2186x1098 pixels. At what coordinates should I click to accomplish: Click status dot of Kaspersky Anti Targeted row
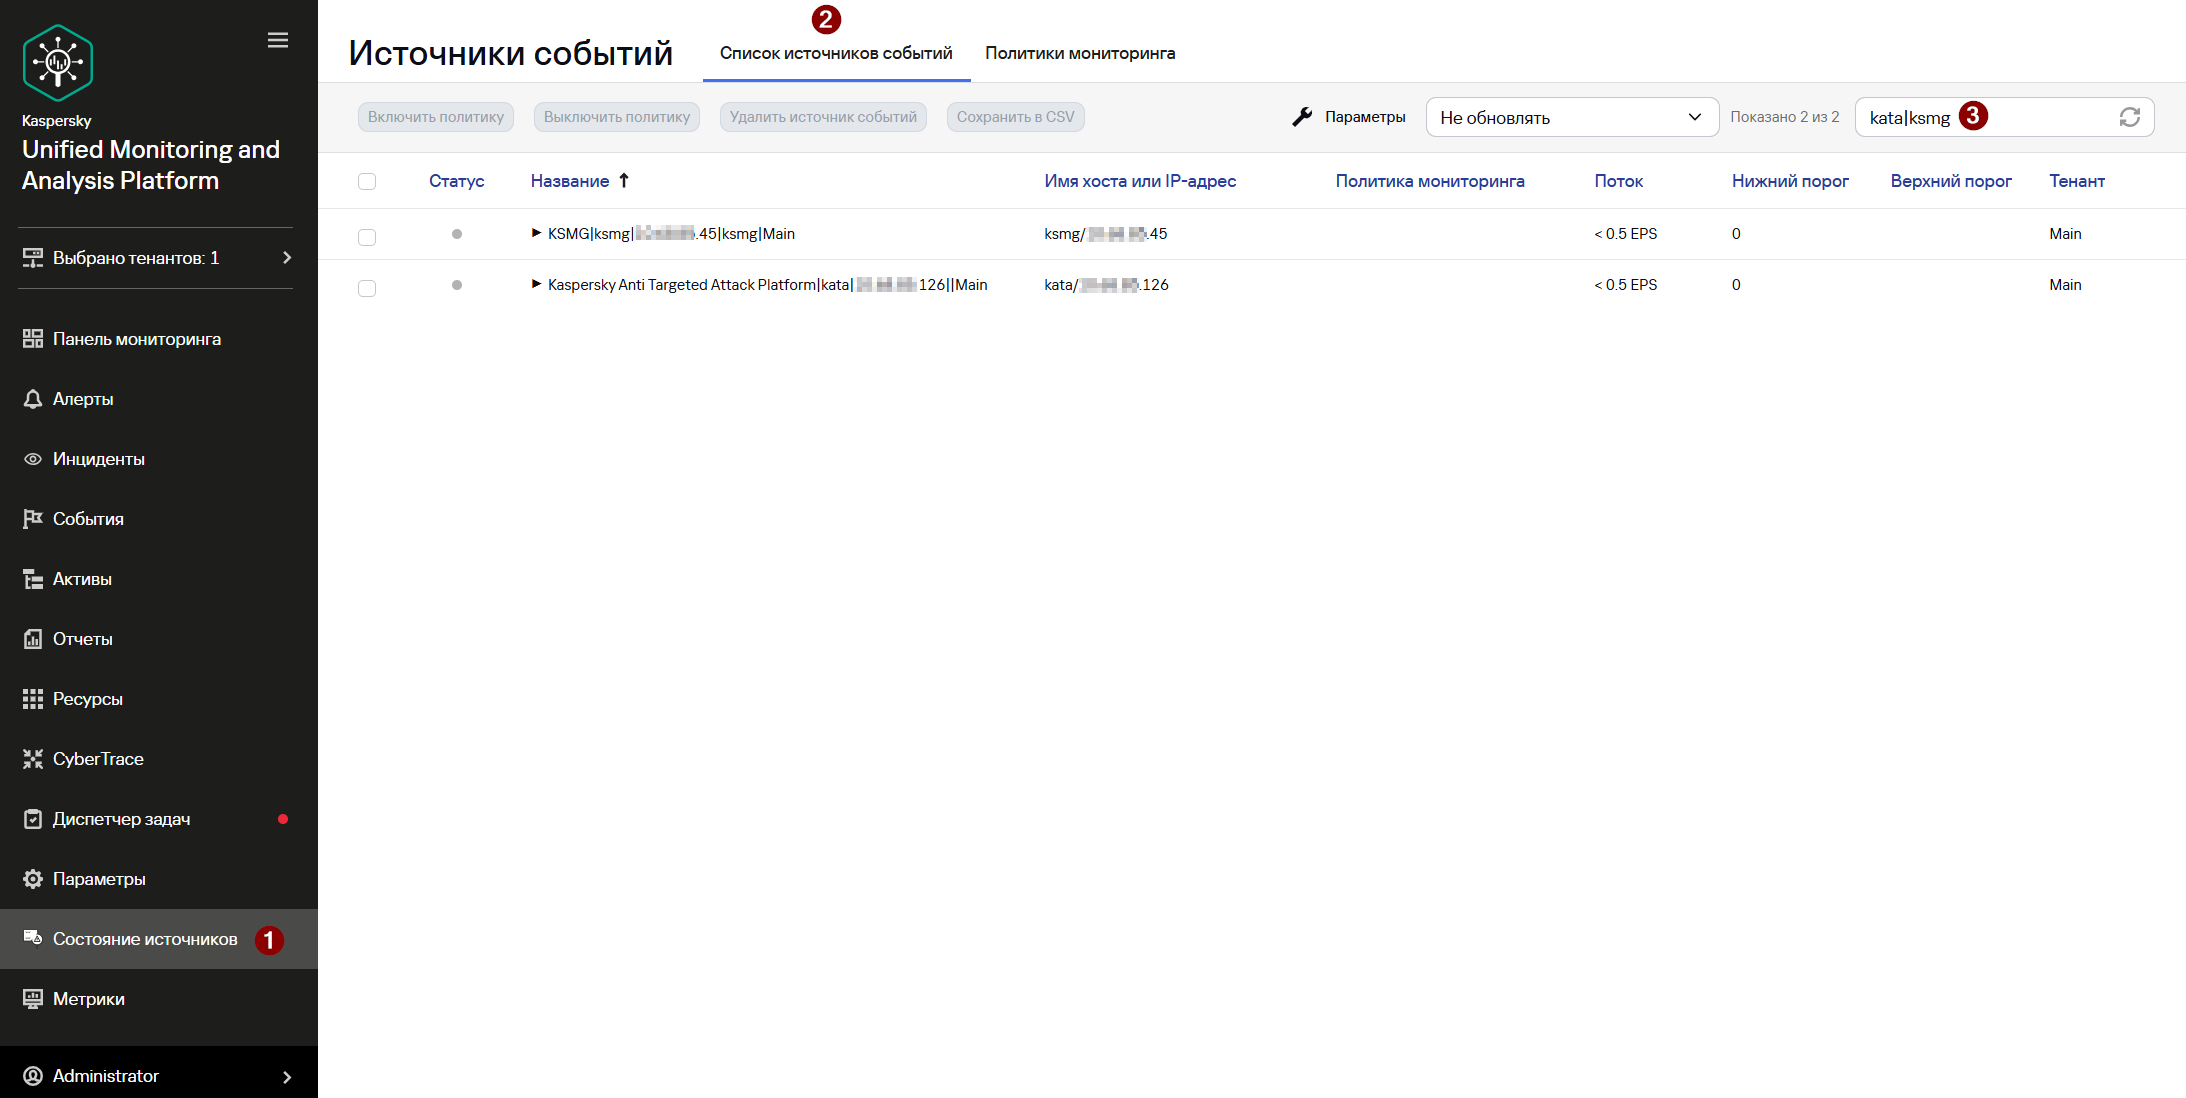pos(457,285)
